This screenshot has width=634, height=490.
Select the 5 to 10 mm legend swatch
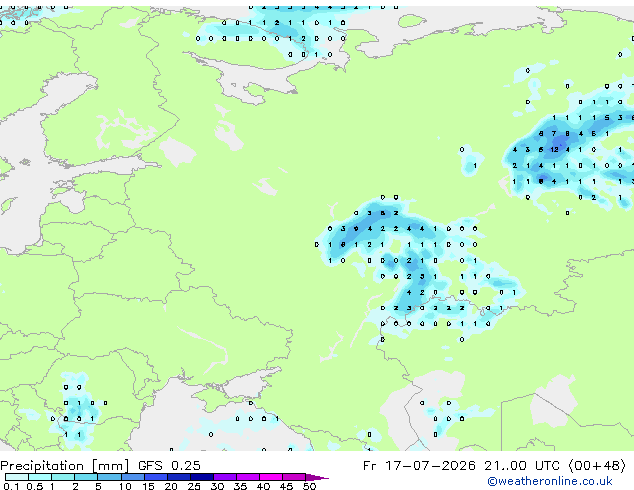tap(110, 477)
